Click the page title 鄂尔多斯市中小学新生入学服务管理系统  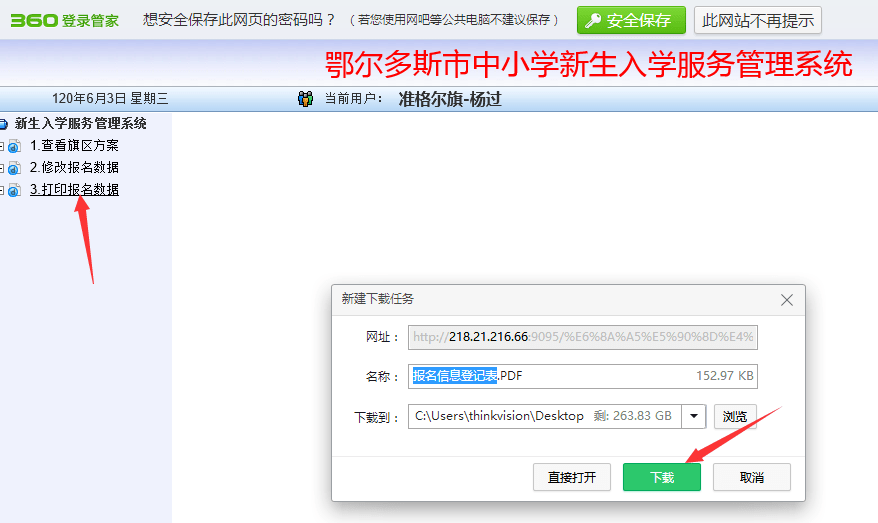(589, 64)
